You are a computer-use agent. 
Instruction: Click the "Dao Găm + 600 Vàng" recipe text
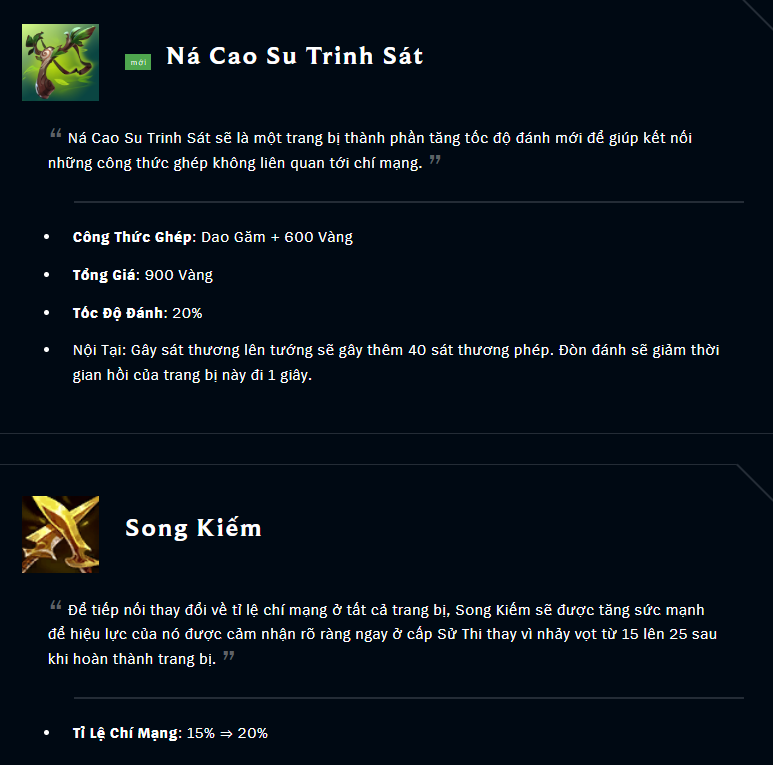277,237
